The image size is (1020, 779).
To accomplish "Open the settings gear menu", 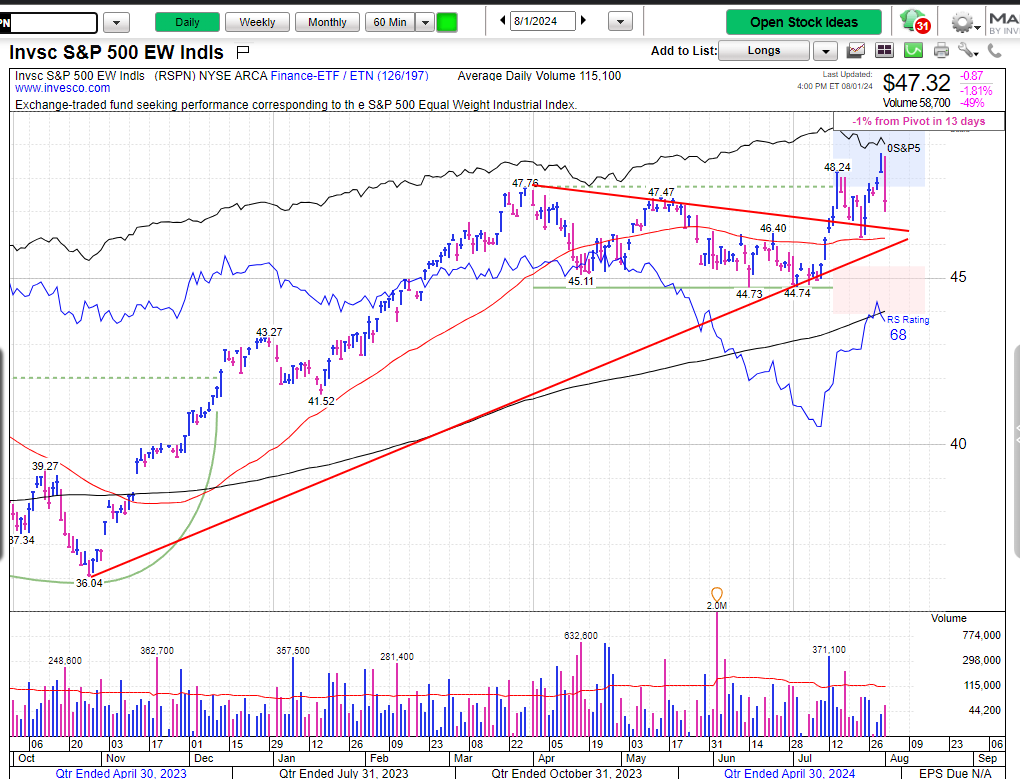I will click(x=965, y=23).
